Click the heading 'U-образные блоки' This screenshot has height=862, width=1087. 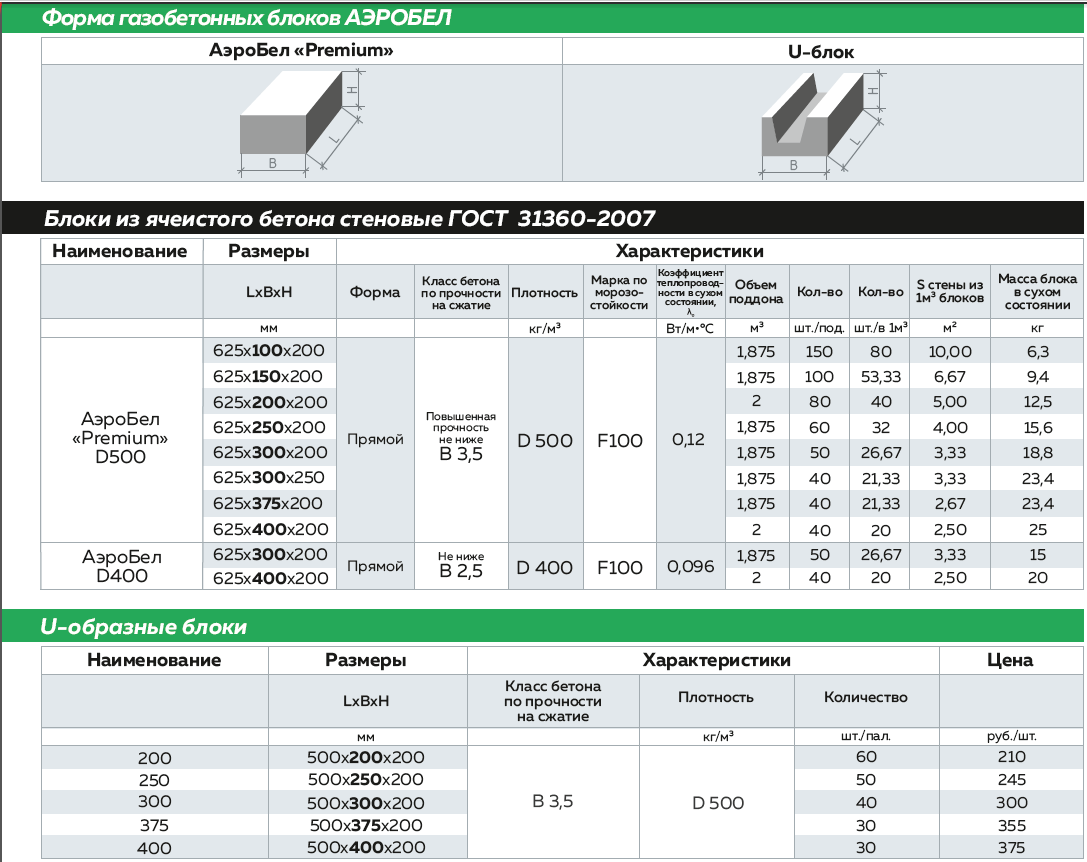pyautogui.click(x=144, y=627)
